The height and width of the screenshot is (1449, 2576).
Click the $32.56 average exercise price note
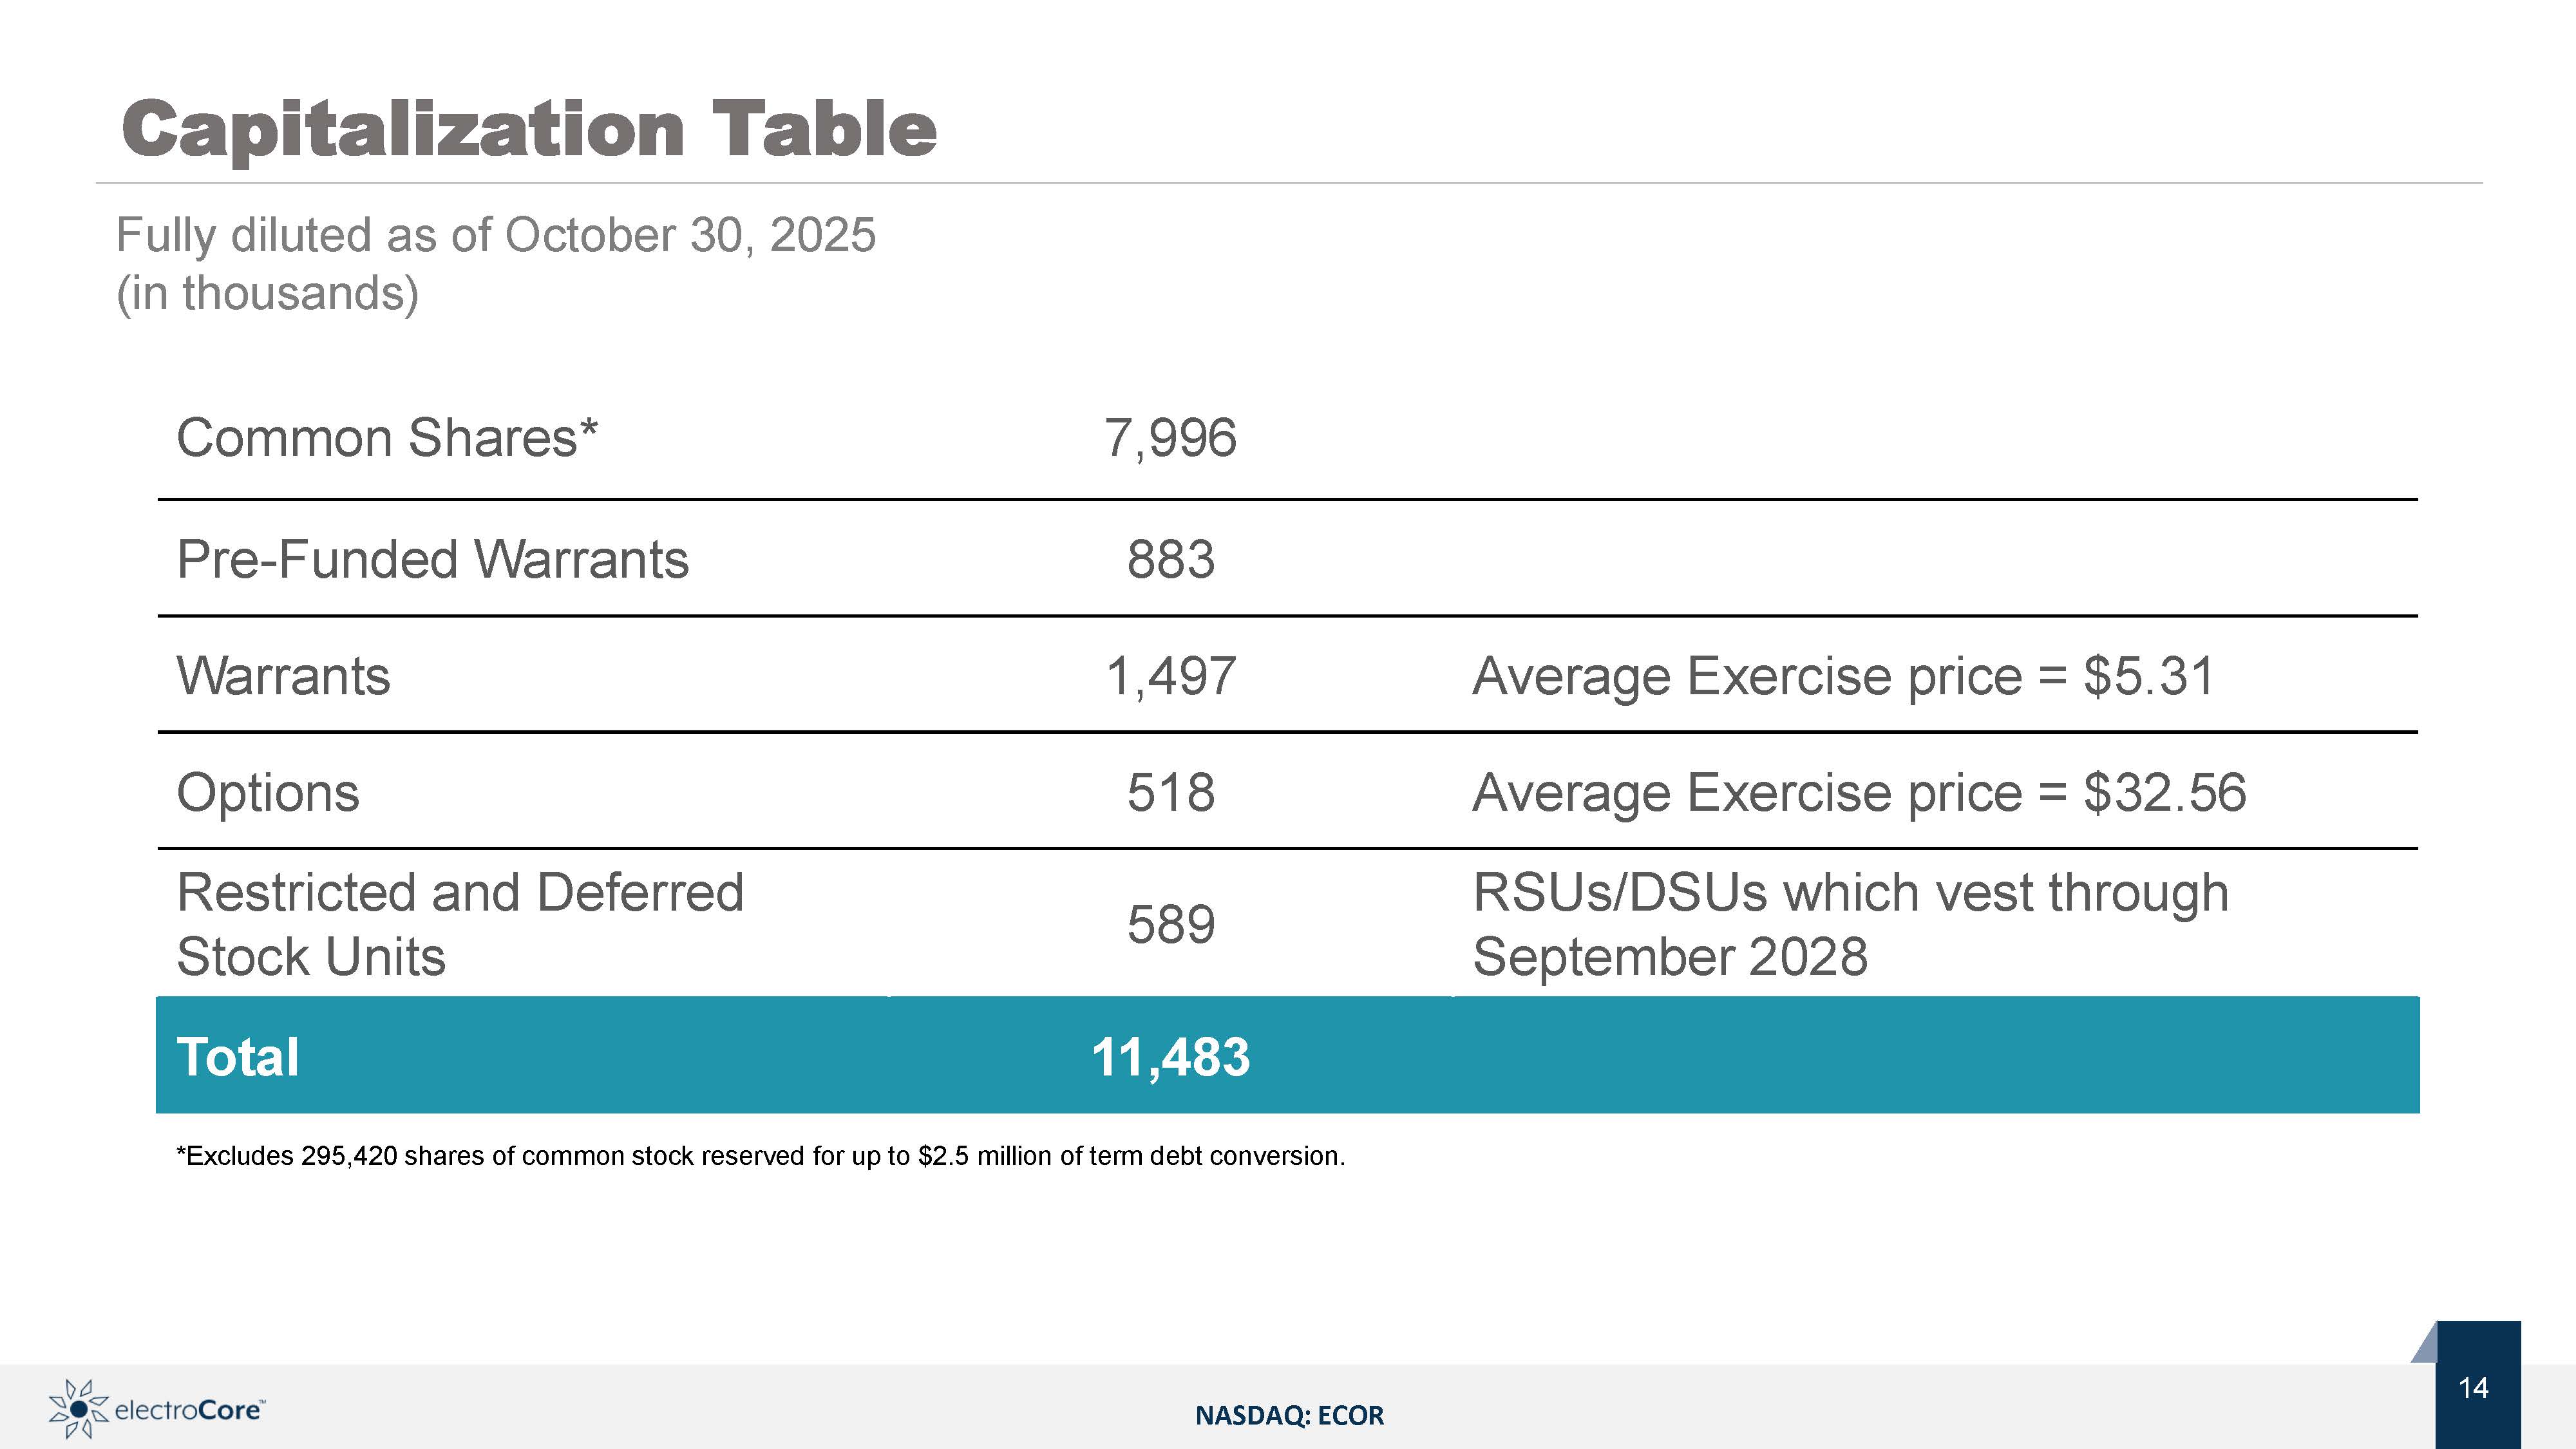pos(1858,793)
